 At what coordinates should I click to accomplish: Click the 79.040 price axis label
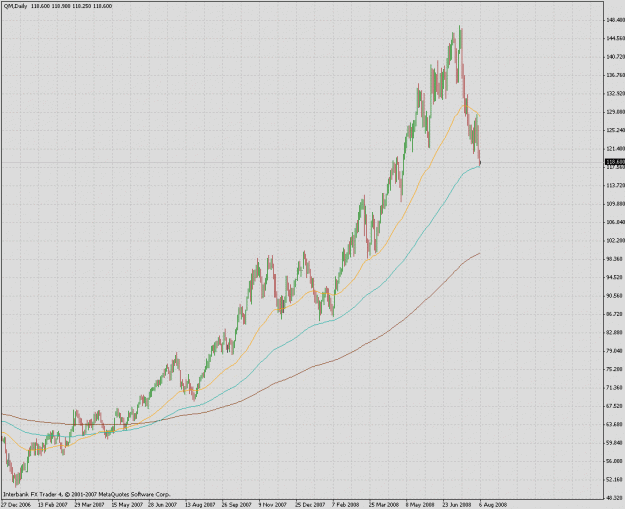pyautogui.click(x=616, y=351)
